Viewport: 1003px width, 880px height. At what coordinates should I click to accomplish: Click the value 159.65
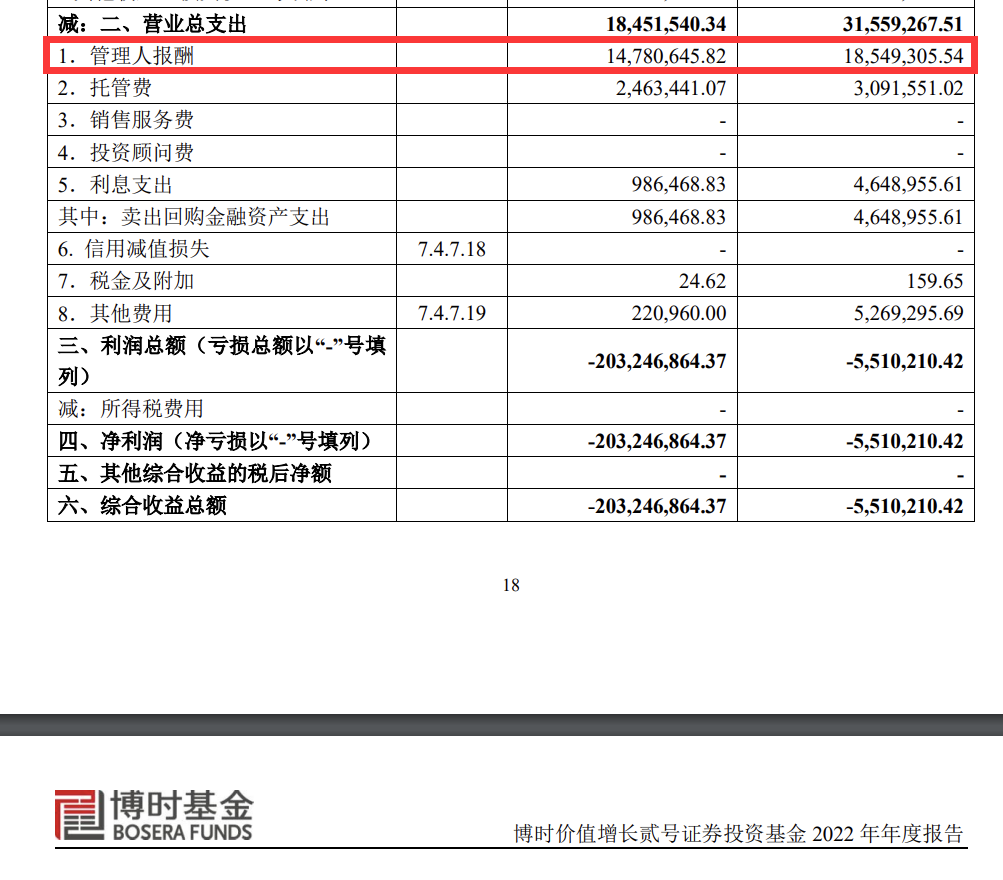coord(935,281)
